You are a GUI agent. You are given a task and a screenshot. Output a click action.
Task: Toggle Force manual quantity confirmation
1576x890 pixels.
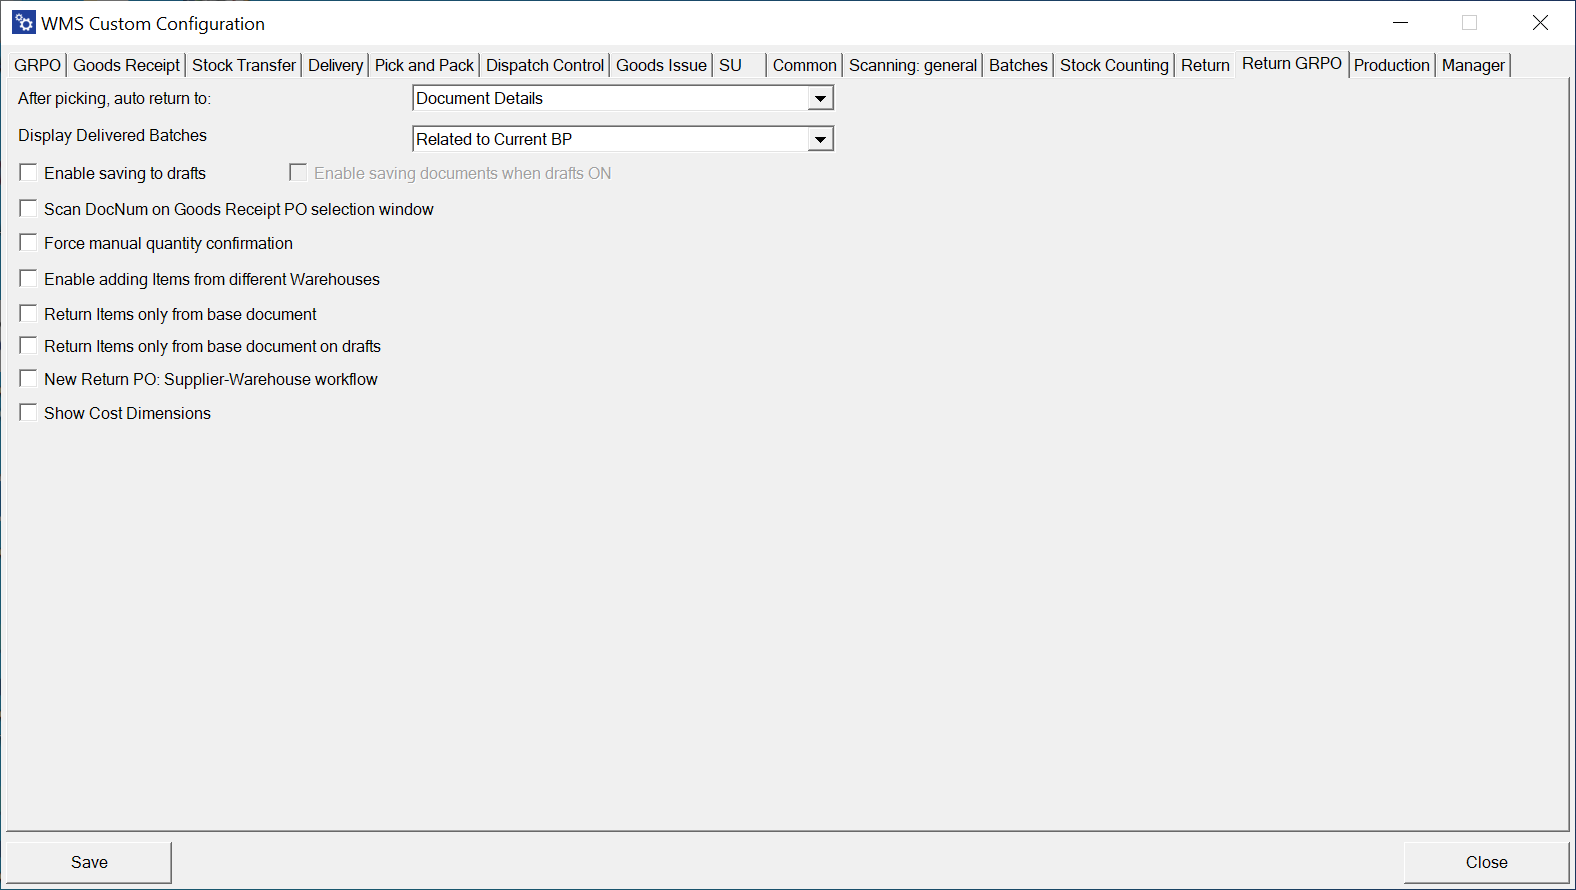coord(29,243)
